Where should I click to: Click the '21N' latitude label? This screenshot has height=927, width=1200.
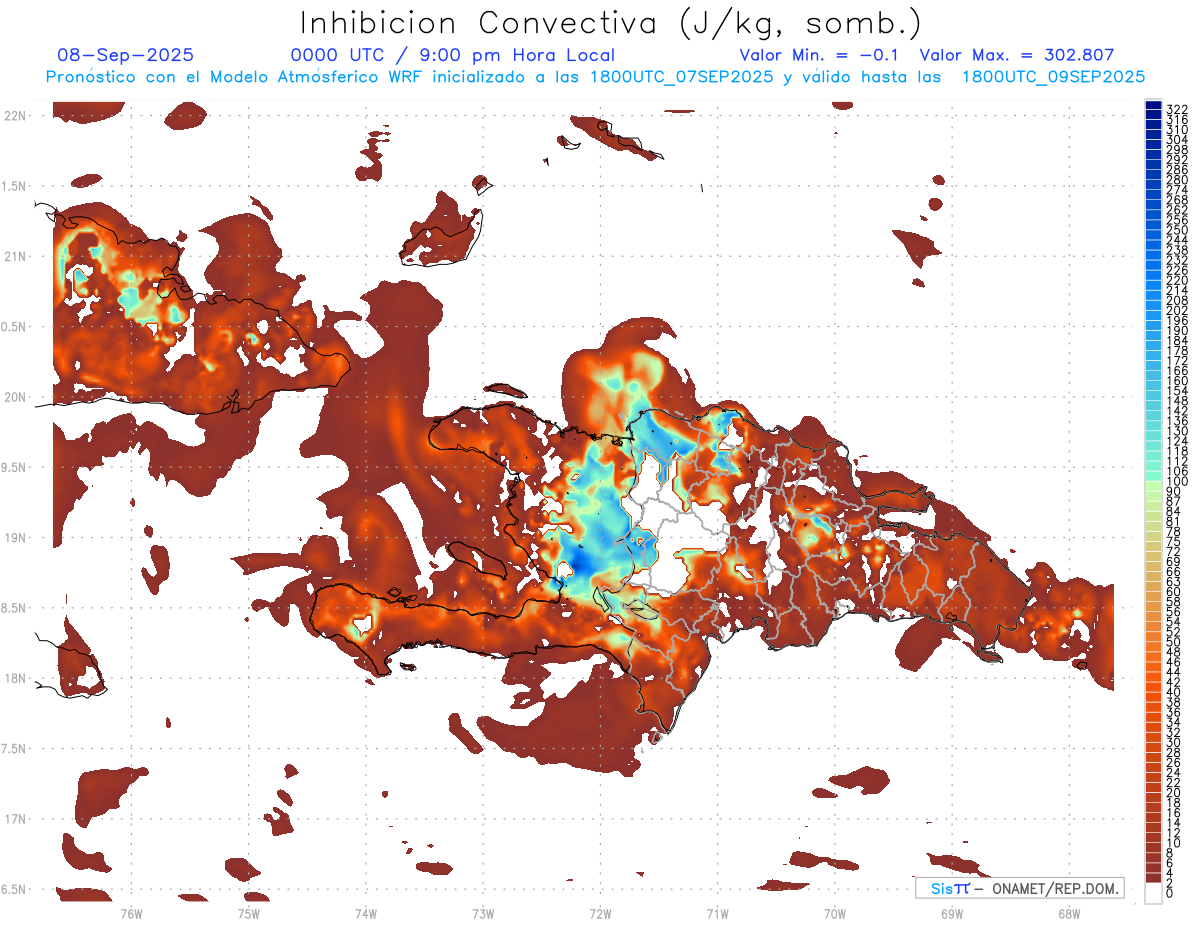14,256
